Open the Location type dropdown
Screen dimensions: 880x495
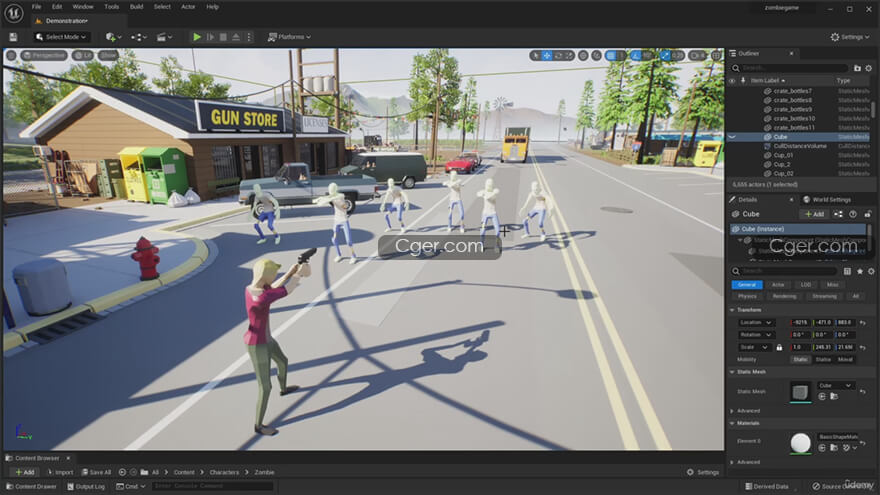755,323
